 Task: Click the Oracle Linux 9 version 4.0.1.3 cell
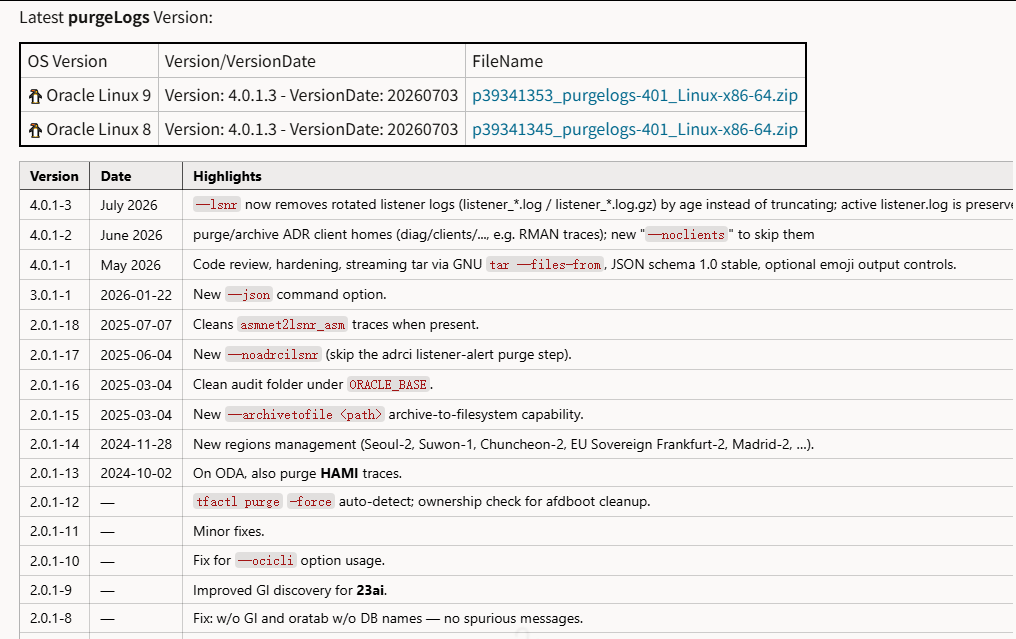coord(311,95)
